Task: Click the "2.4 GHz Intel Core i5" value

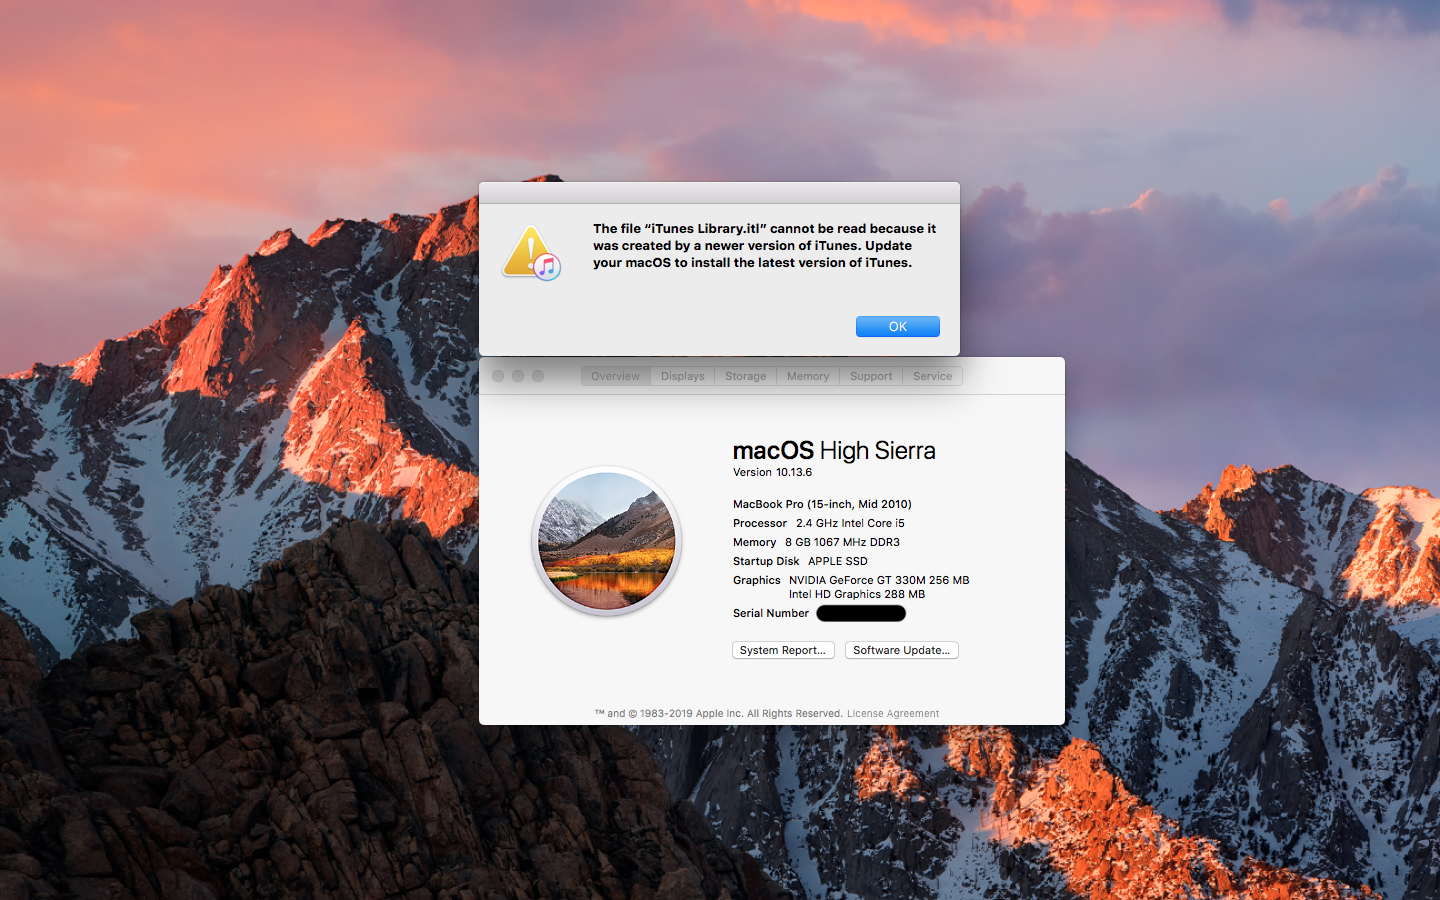Action: click(x=850, y=523)
